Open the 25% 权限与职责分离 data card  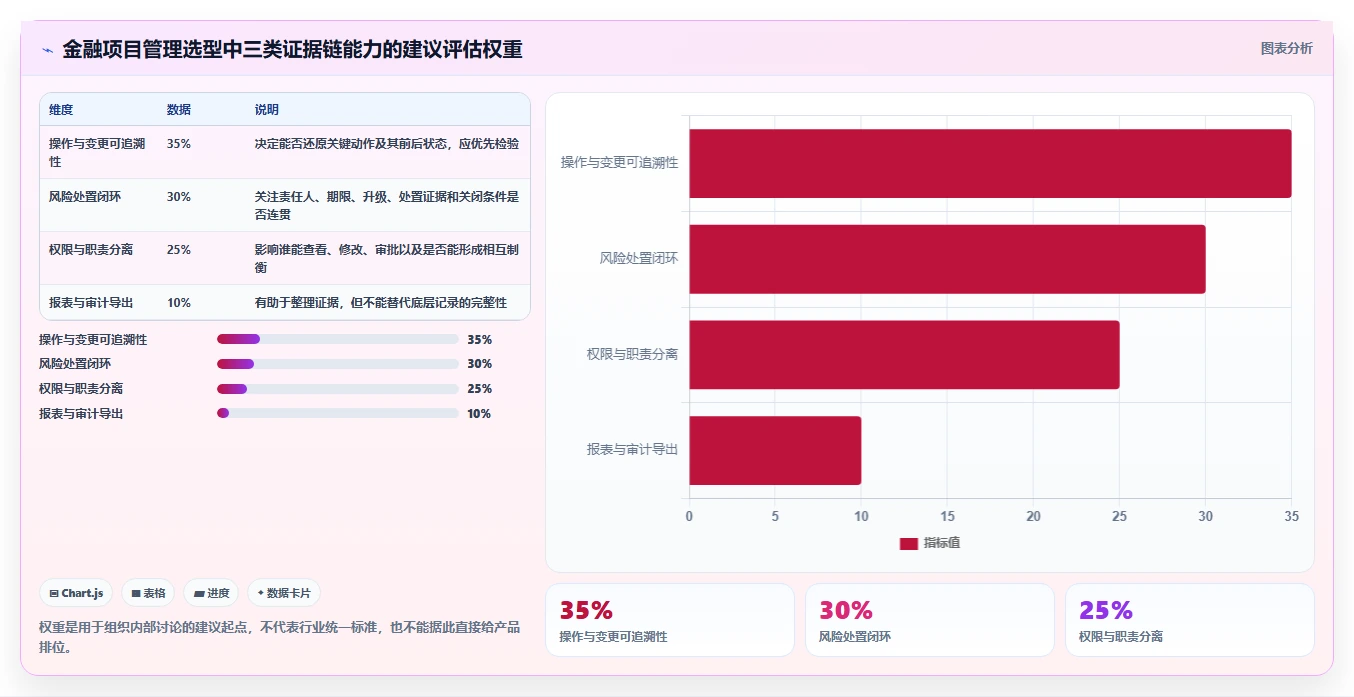[1190, 620]
